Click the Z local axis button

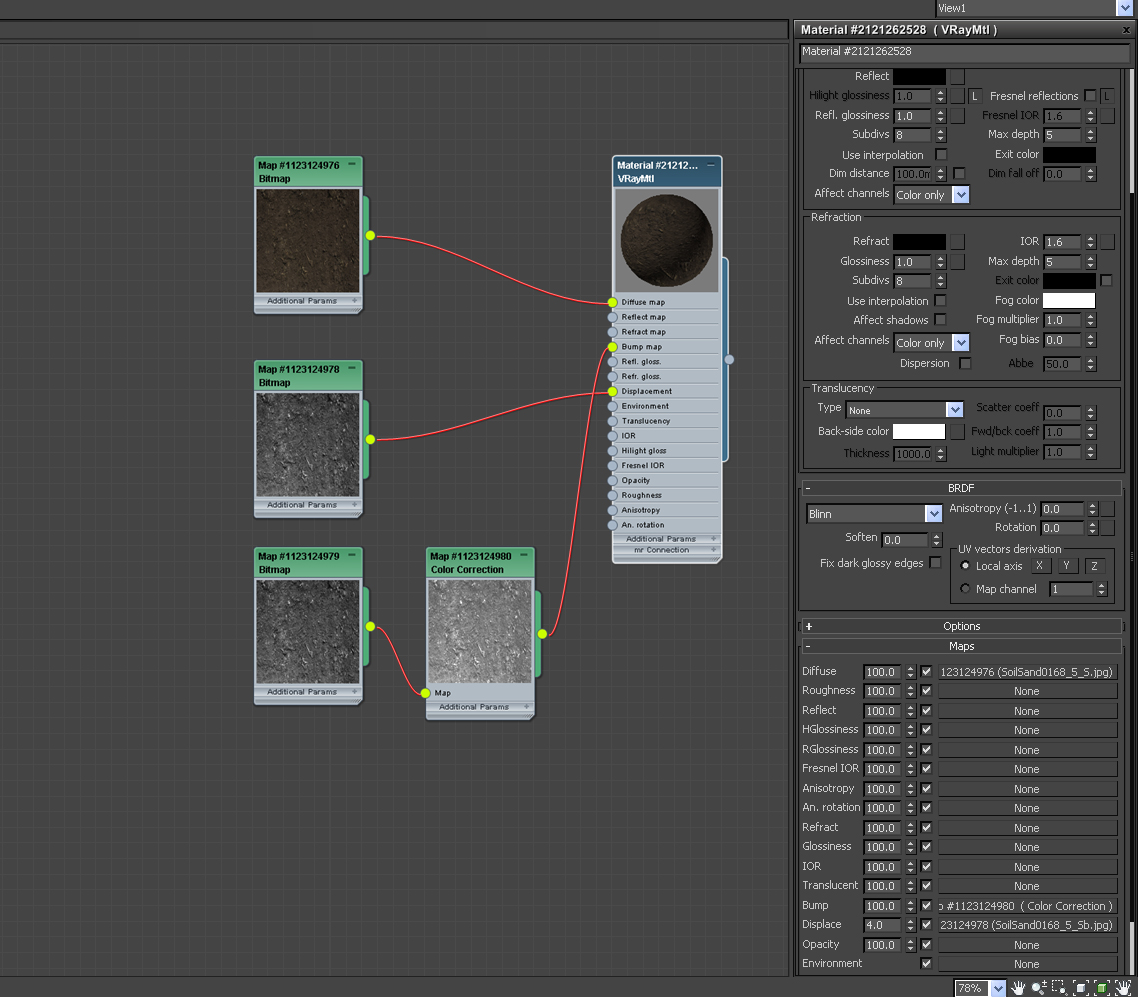tap(1094, 565)
